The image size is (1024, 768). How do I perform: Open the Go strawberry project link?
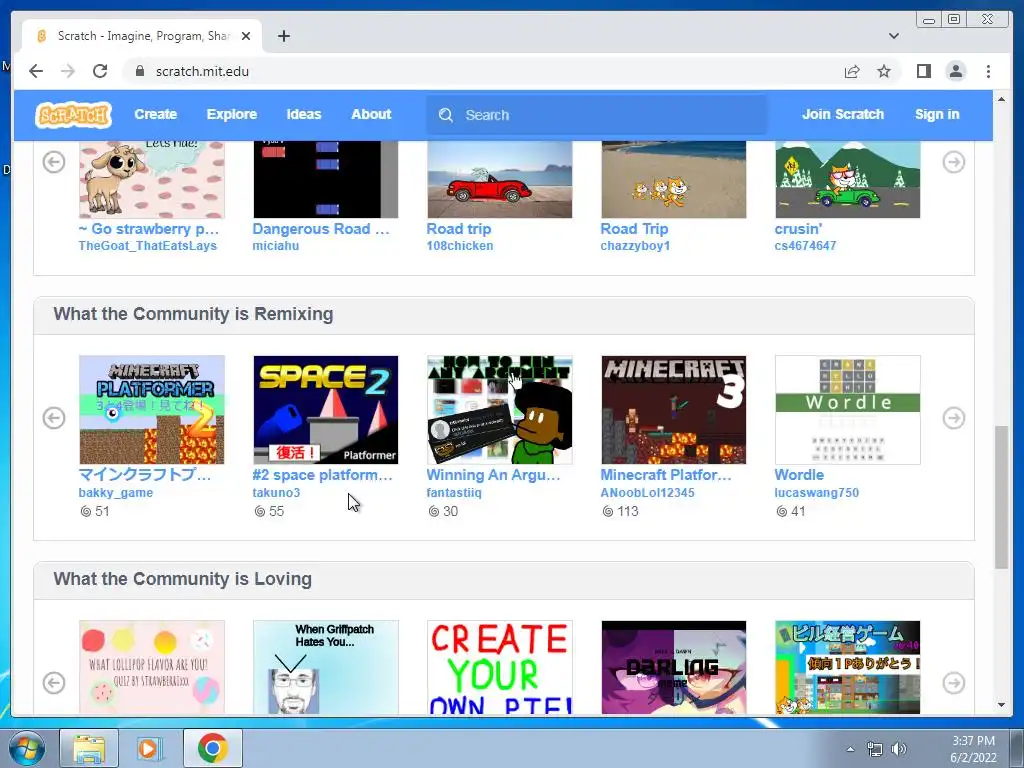(x=149, y=229)
